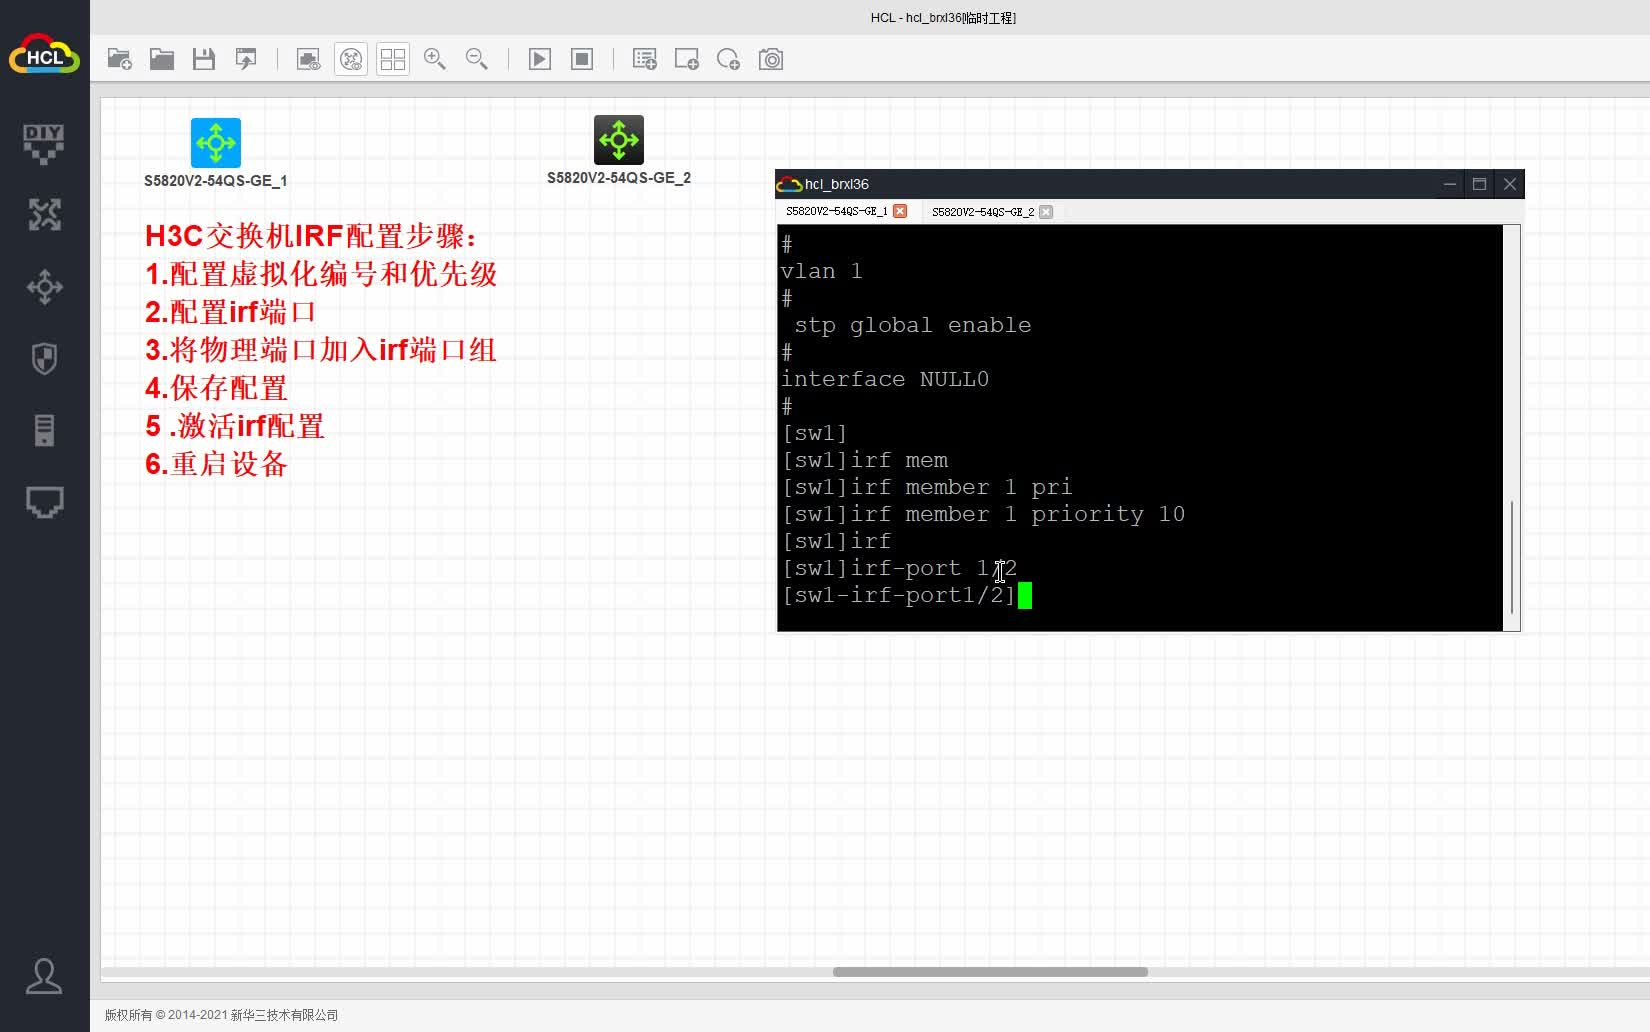Toggle the topology overview eye icon
The width and height of the screenshot is (1650, 1032).
point(351,59)
